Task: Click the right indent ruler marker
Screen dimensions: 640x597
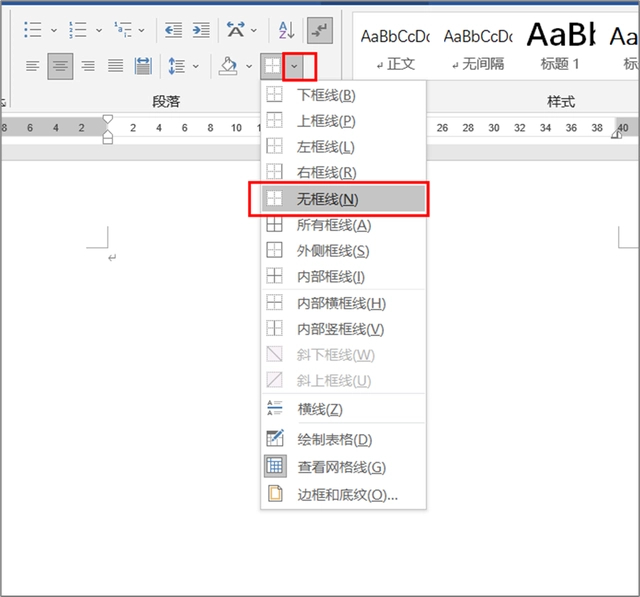Action: pyautogui.click(x=616, y=134)
